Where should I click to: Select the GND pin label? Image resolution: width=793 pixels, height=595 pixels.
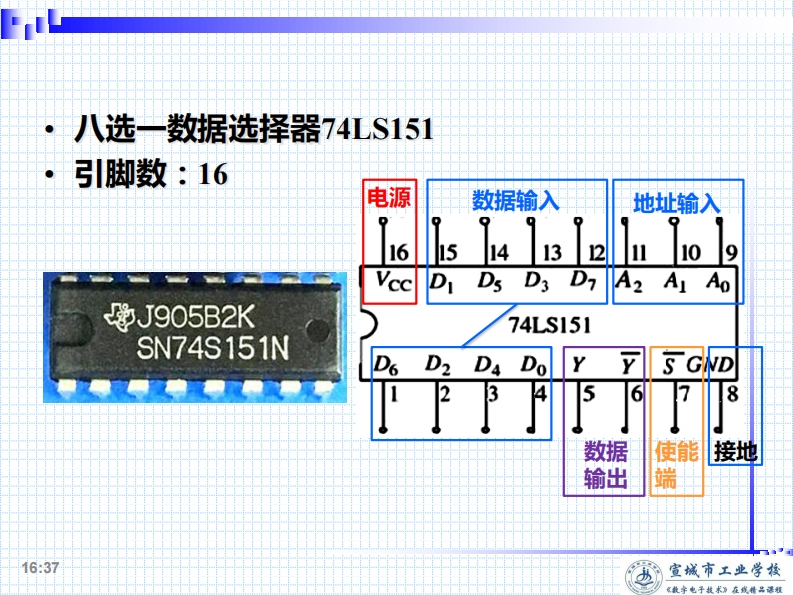pos(710,363)
